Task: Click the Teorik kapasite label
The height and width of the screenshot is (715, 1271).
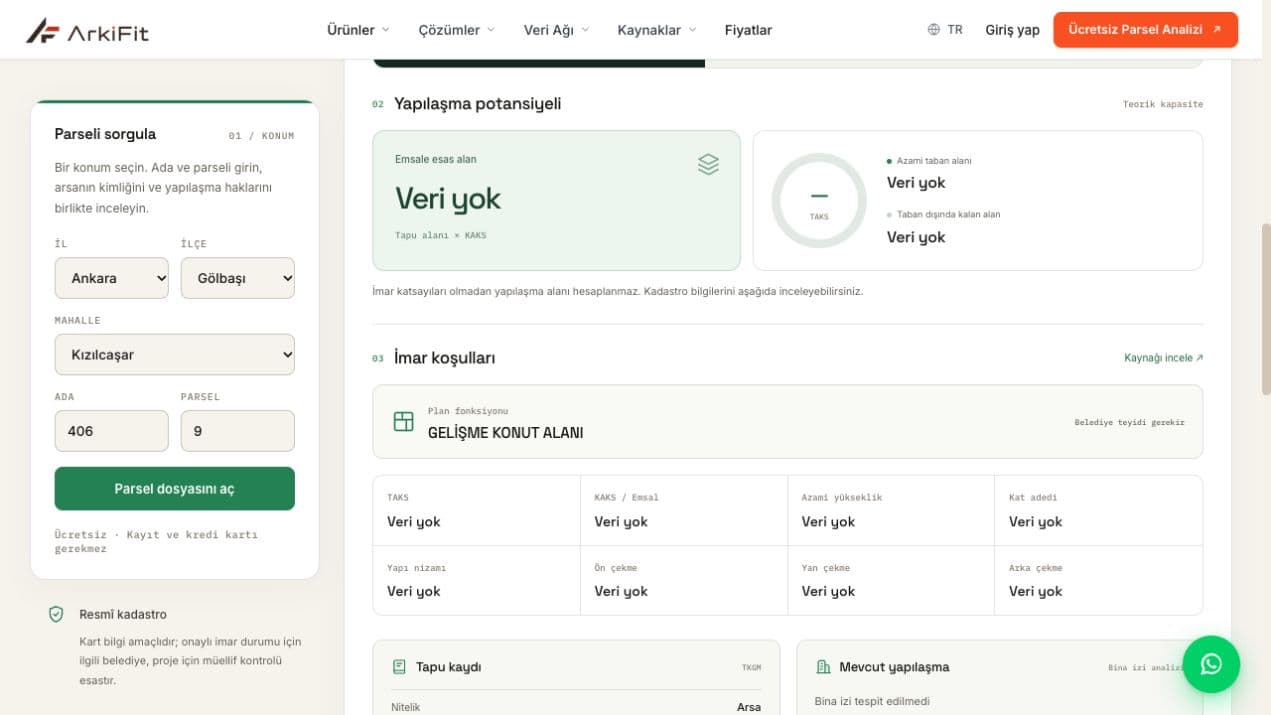Action: [1163, 104]
